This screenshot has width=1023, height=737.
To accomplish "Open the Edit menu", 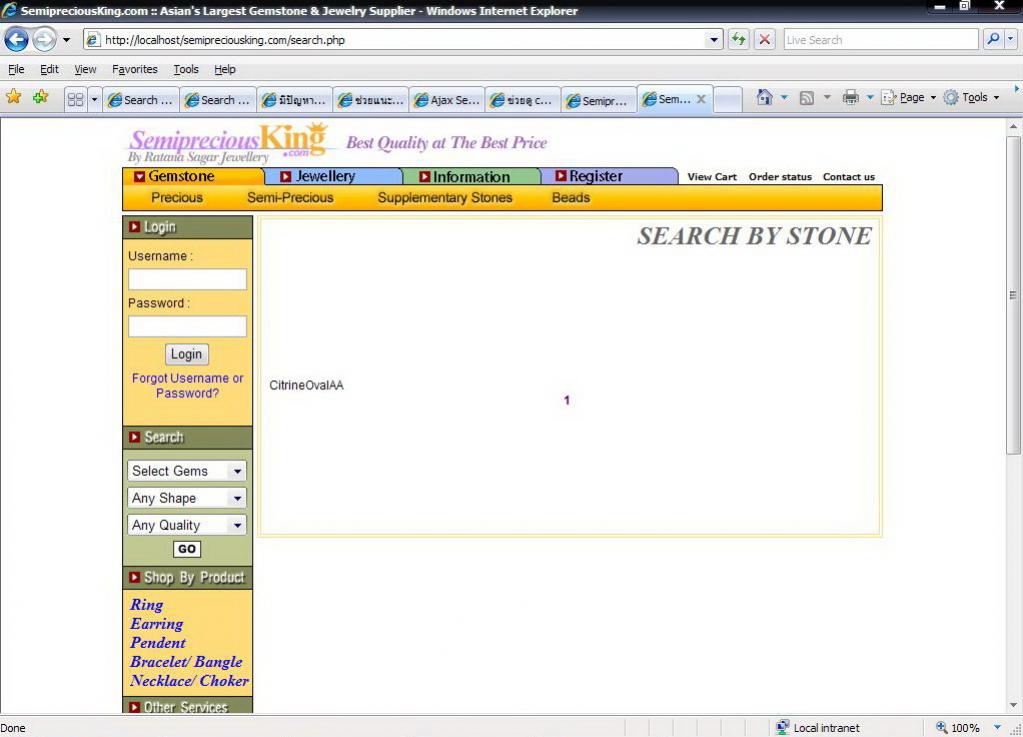I will (x=49, y=69).
